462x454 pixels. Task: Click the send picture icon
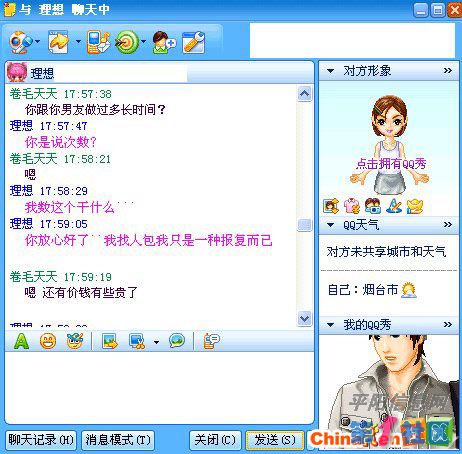coord(110,341)
